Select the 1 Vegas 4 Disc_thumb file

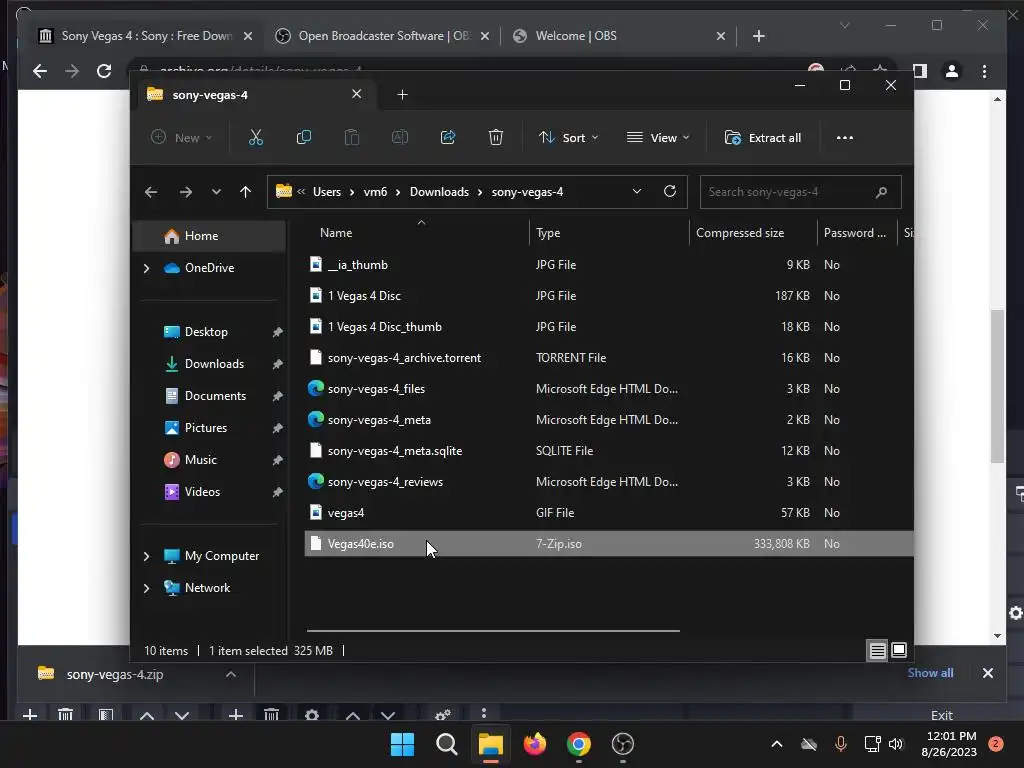point(609,327)
